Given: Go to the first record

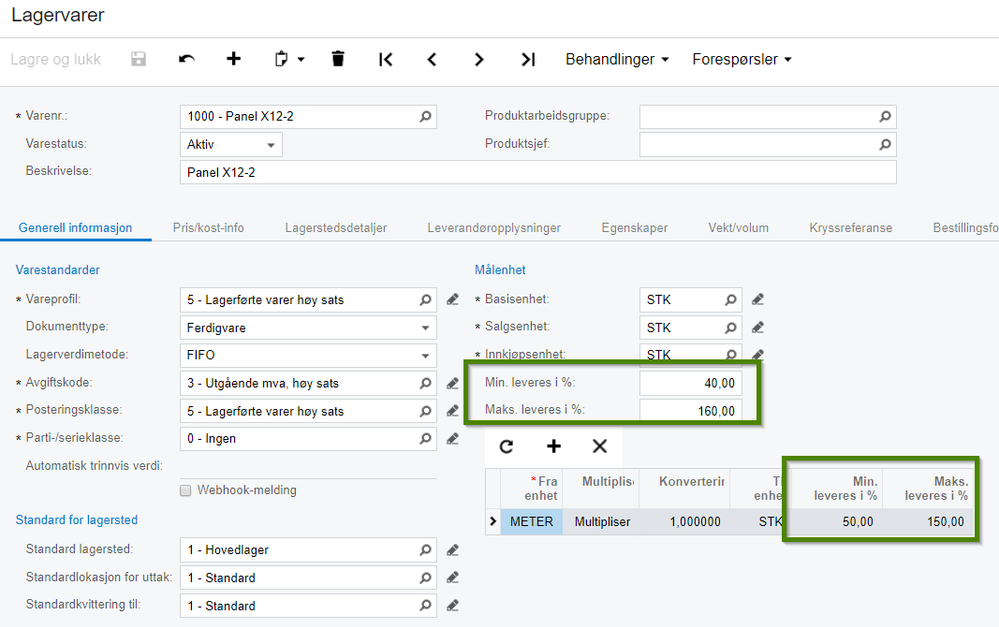Looking at the screenshot, I should (x=386, y=60).
